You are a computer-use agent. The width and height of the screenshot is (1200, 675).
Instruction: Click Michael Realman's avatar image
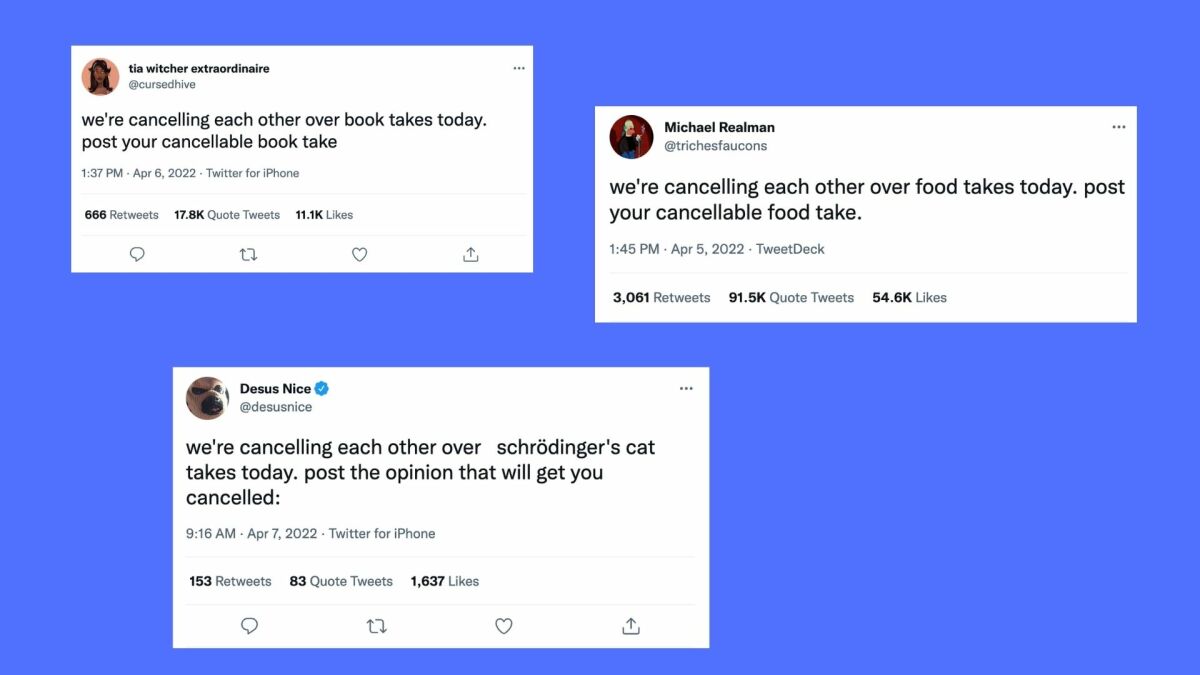pos(631,137)
